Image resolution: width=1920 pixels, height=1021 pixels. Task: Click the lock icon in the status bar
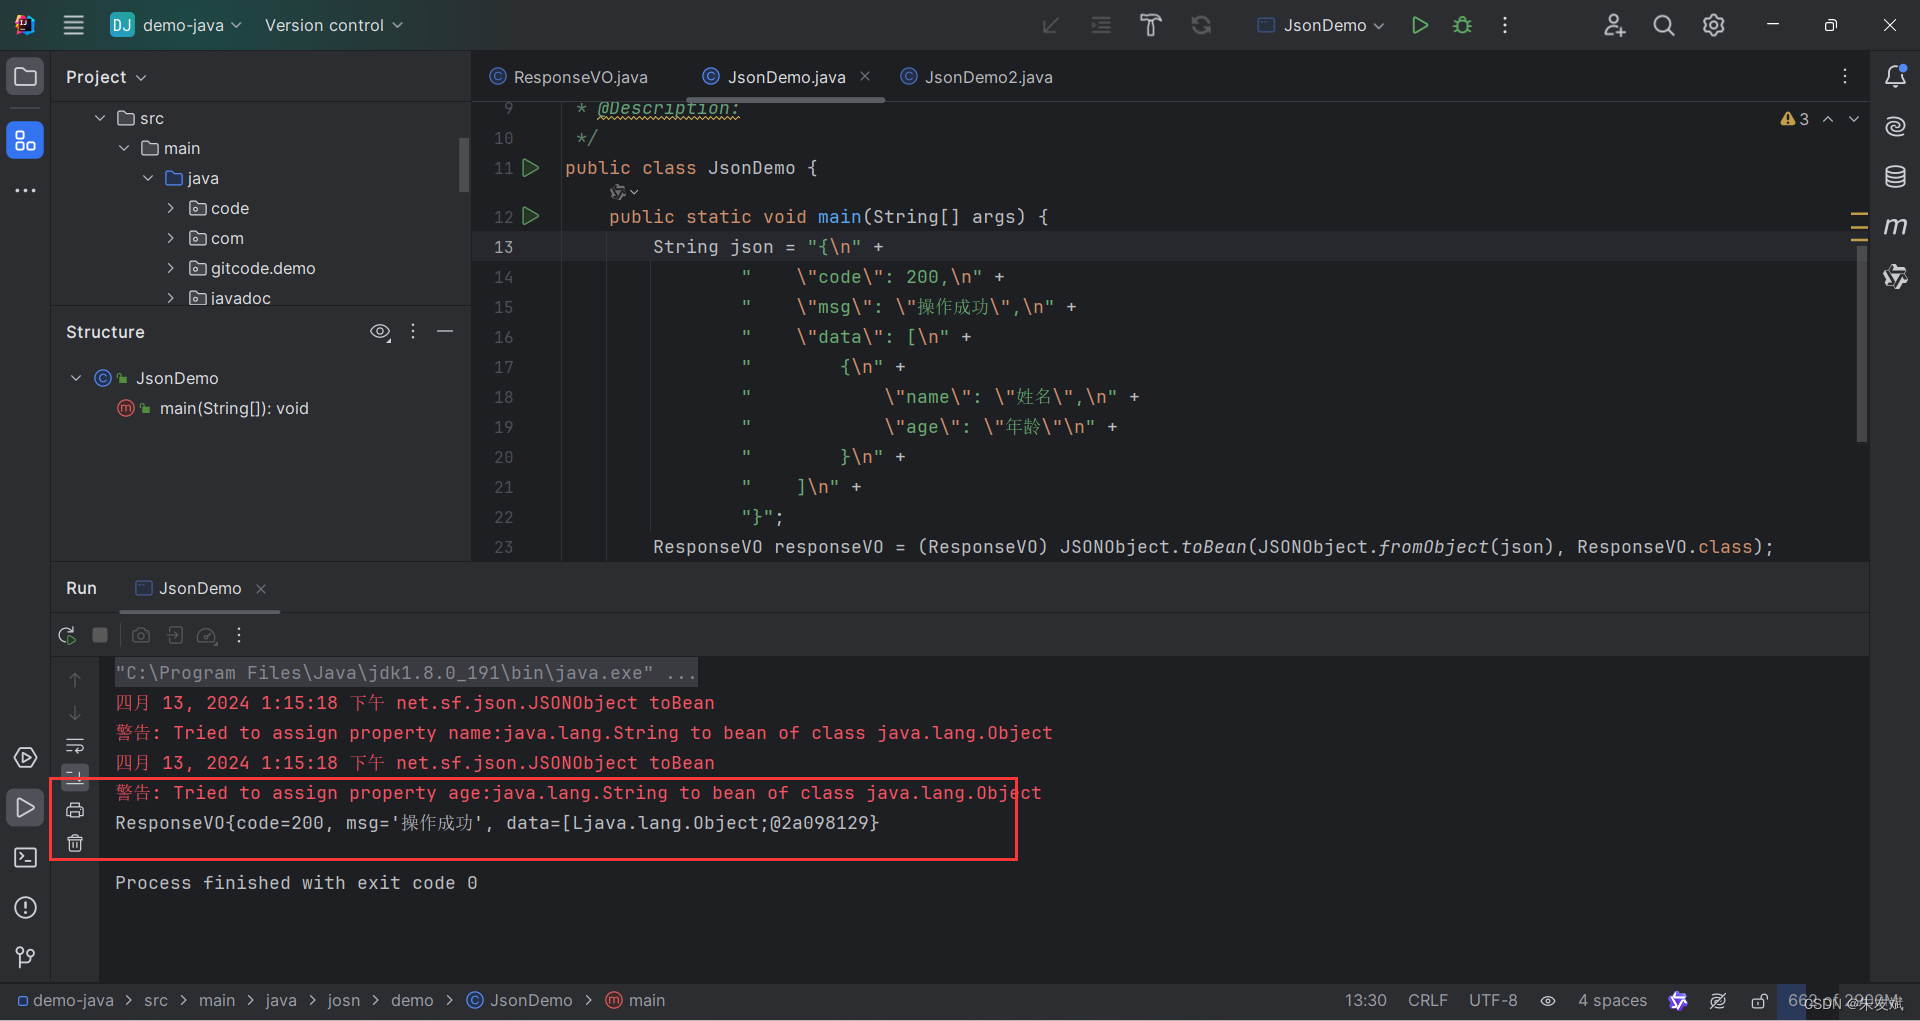1759,1000
